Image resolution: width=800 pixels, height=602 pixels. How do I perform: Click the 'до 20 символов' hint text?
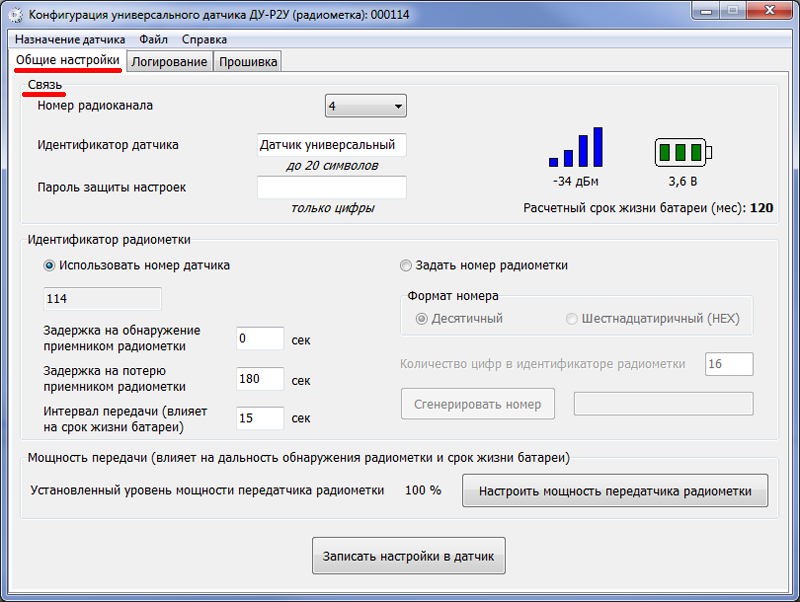point(332,166)
